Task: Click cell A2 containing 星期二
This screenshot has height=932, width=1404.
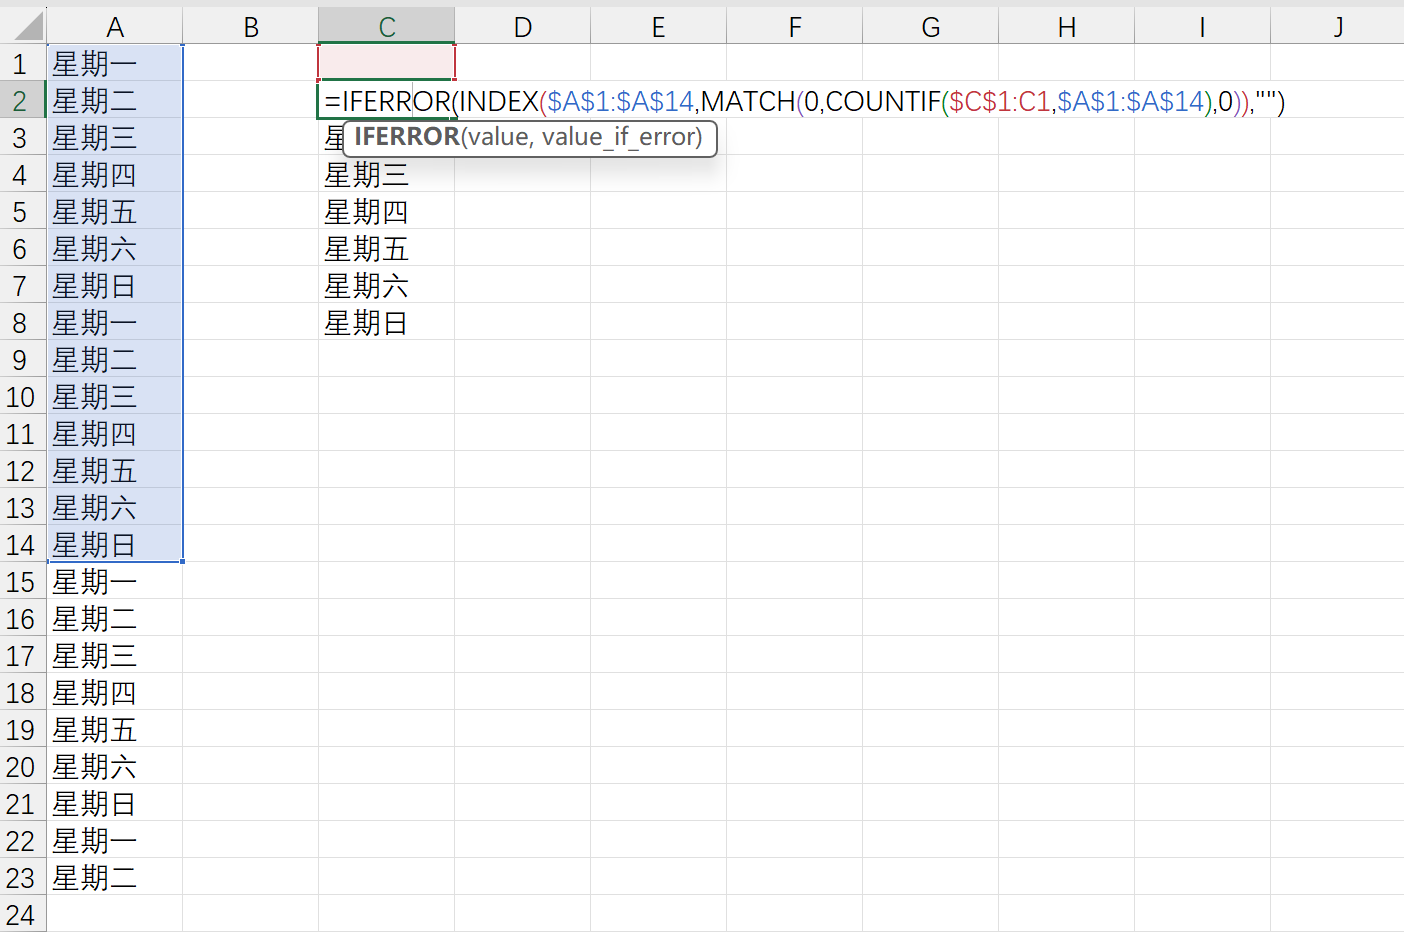Action: click(x=115, y=100)
